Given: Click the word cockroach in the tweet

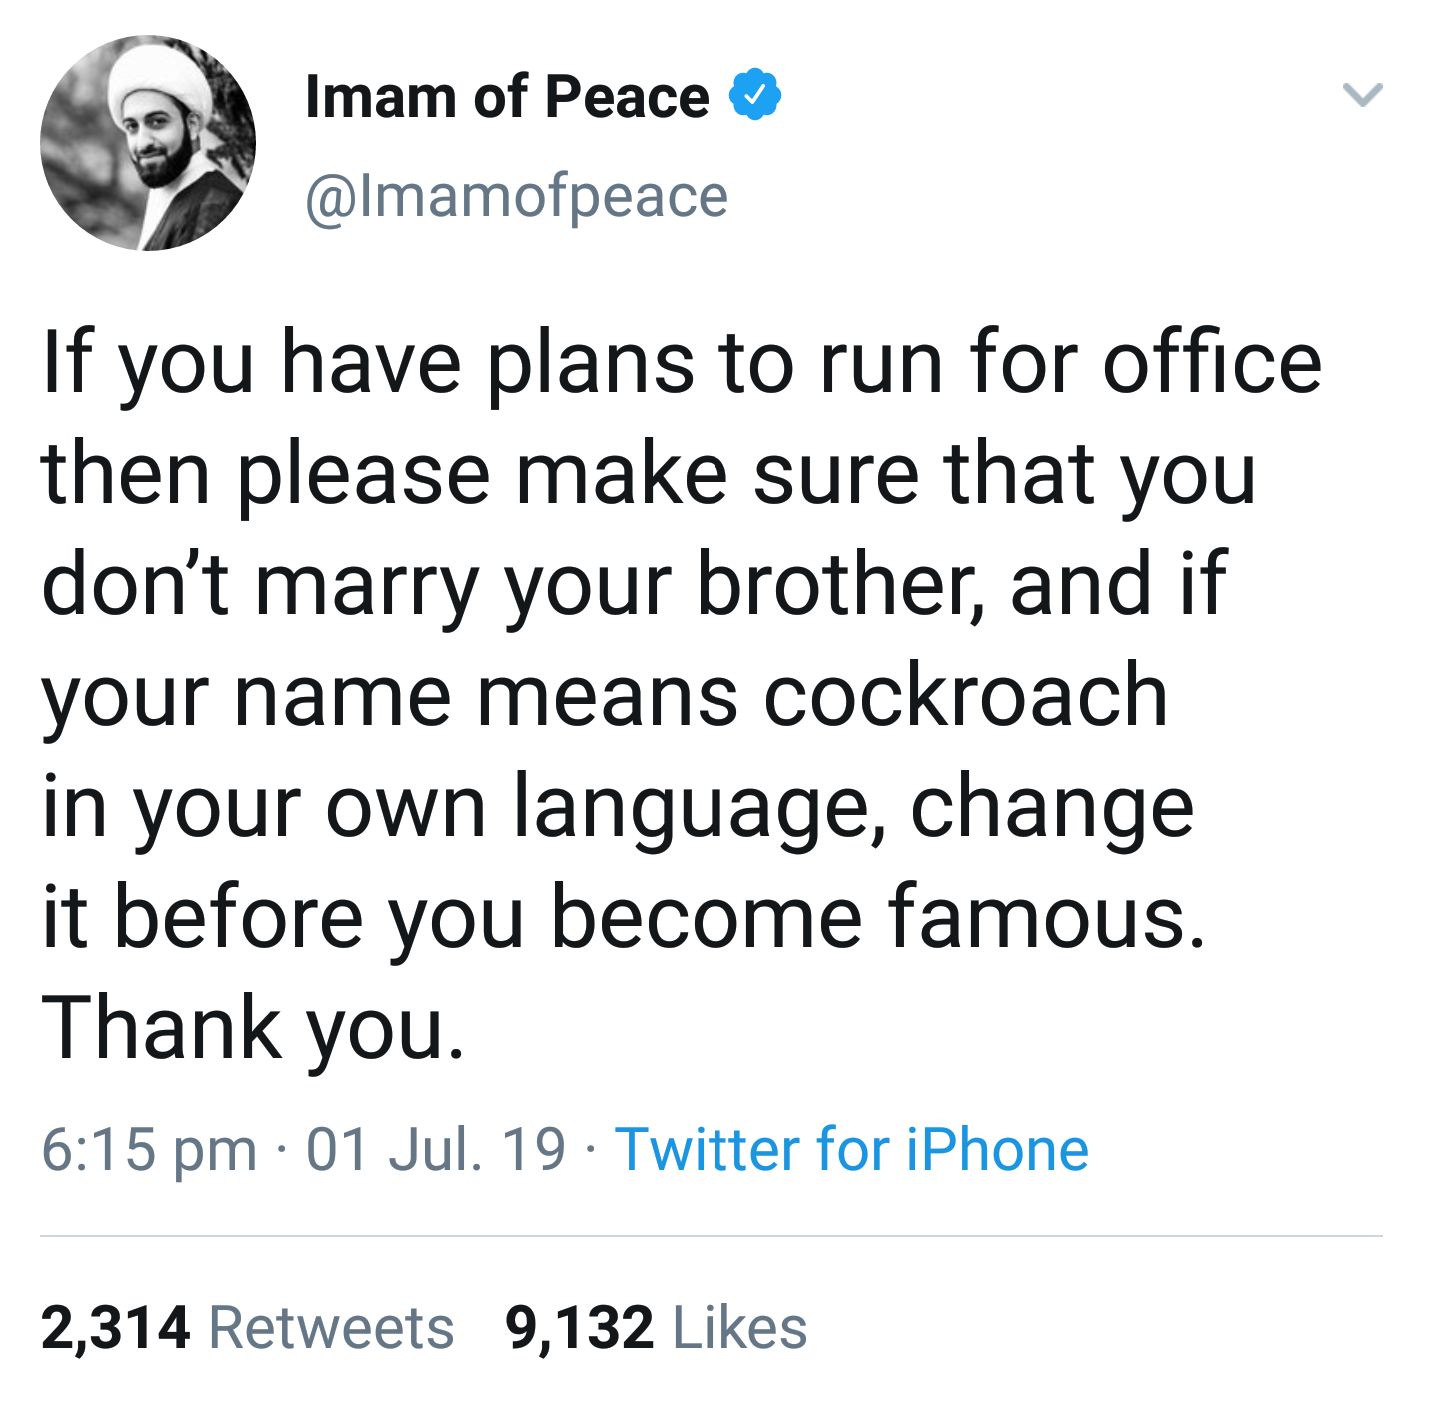Looking at the screenshot, I should pos(966,695).
